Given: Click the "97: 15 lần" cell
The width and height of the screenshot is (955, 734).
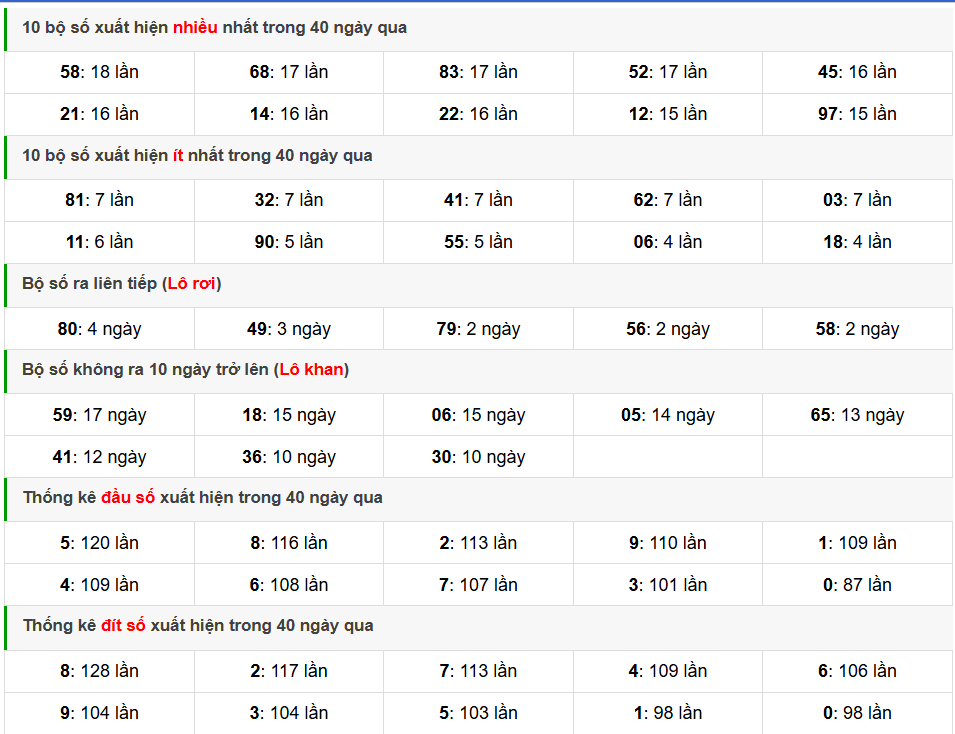Looking at the screenshot, I should click(857, 114).
